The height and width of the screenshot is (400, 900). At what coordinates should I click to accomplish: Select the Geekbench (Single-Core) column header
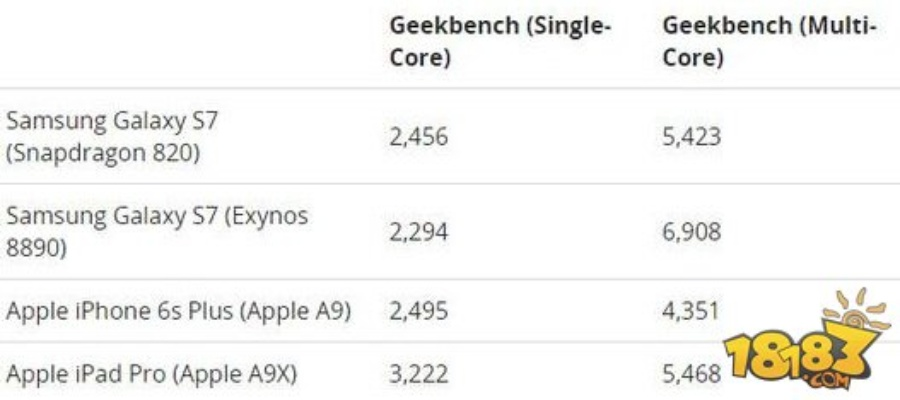click(x=499, y=42)
